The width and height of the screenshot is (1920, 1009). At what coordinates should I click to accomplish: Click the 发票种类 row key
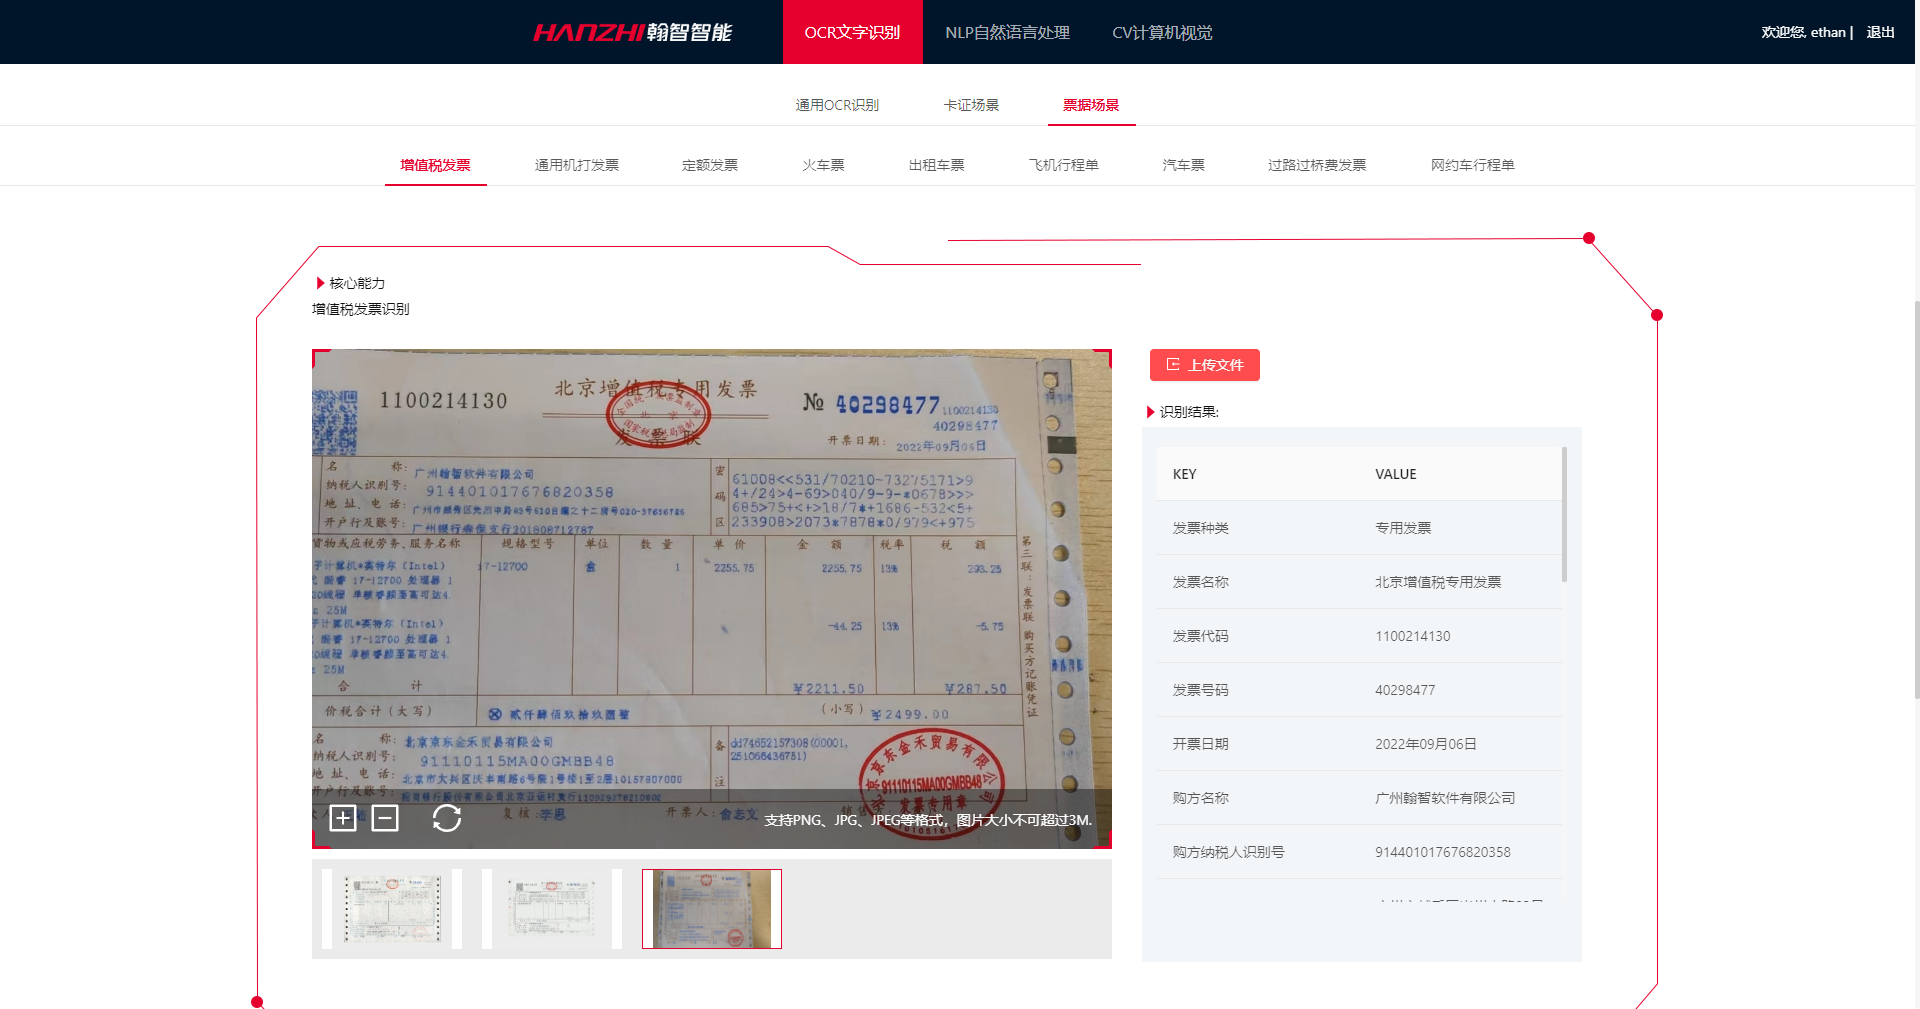(1201, 528)
